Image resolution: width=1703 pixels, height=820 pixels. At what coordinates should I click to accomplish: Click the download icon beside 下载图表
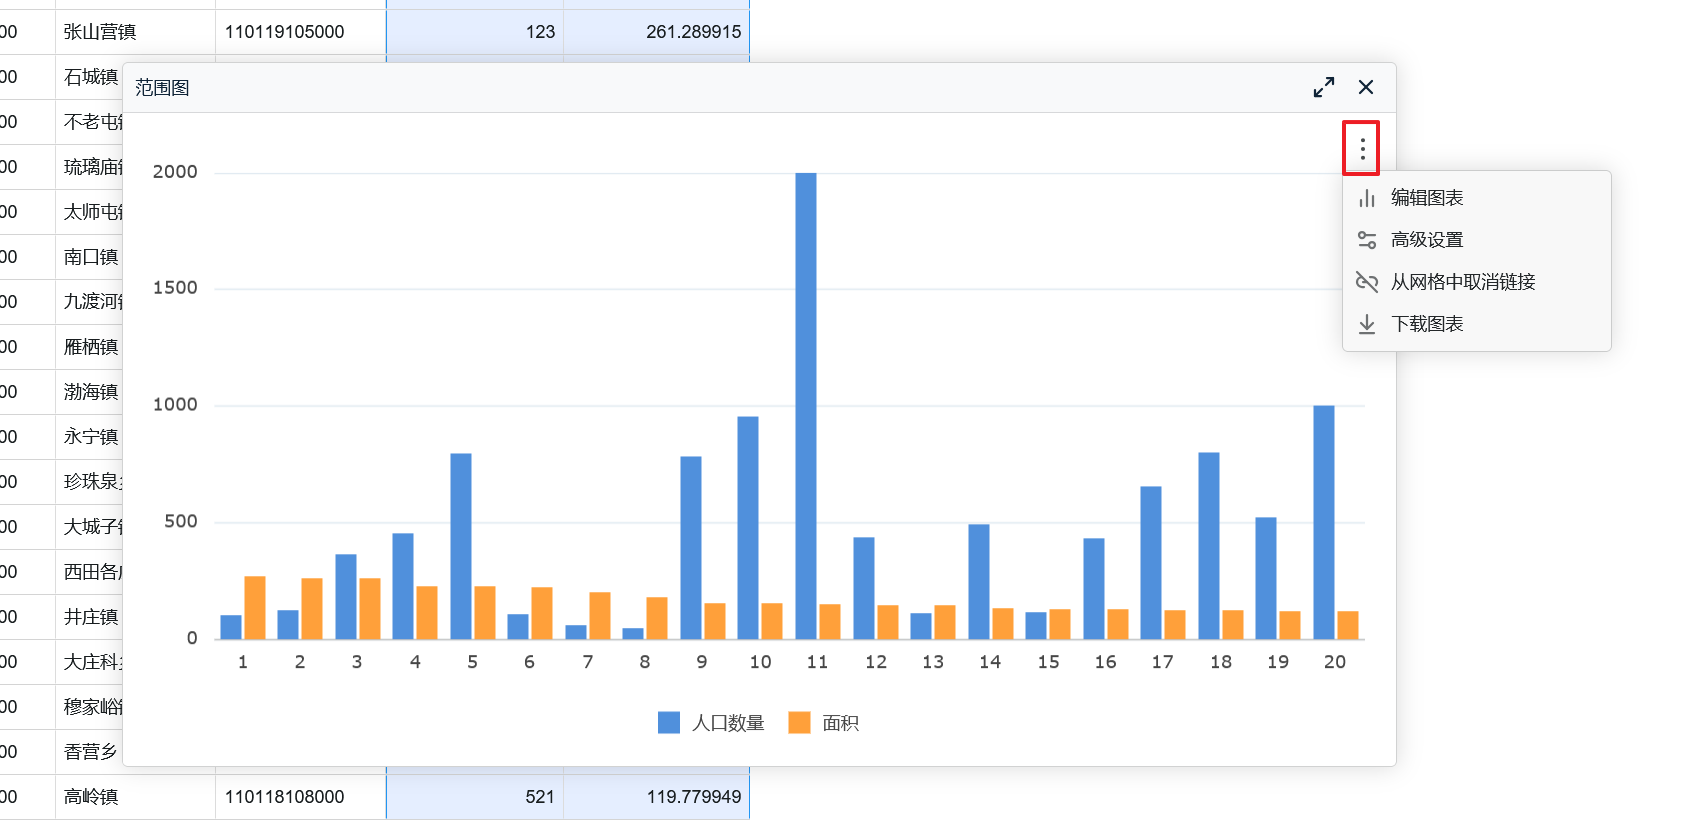1366,324
